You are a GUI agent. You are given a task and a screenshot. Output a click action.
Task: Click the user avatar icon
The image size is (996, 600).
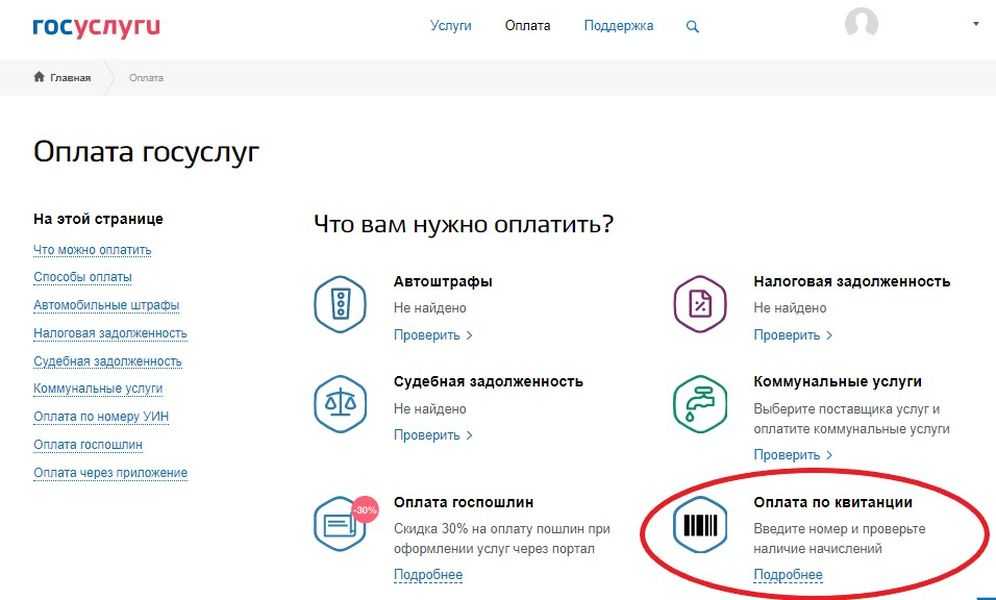pos(861,24)
